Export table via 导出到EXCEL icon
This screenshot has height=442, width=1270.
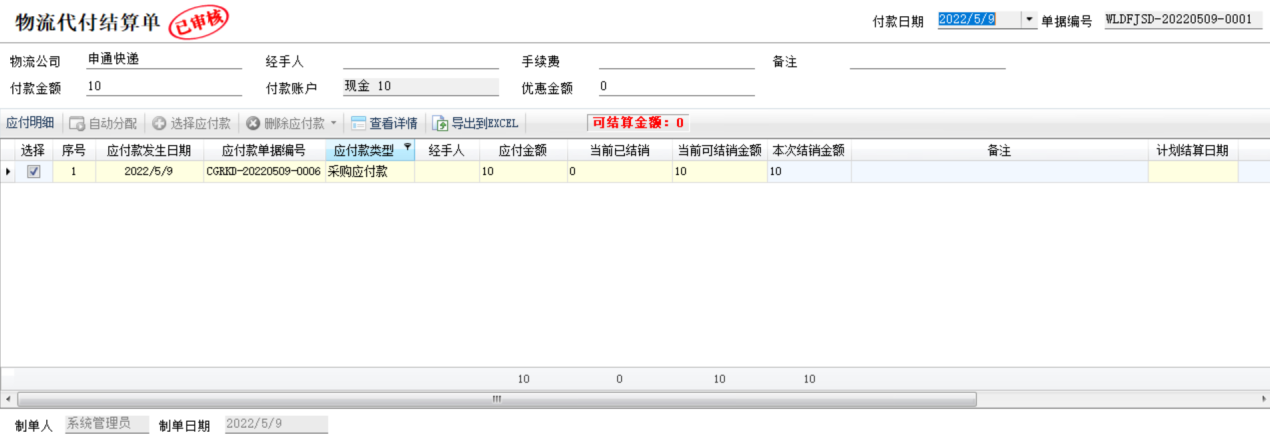click(x=440, y=124)
